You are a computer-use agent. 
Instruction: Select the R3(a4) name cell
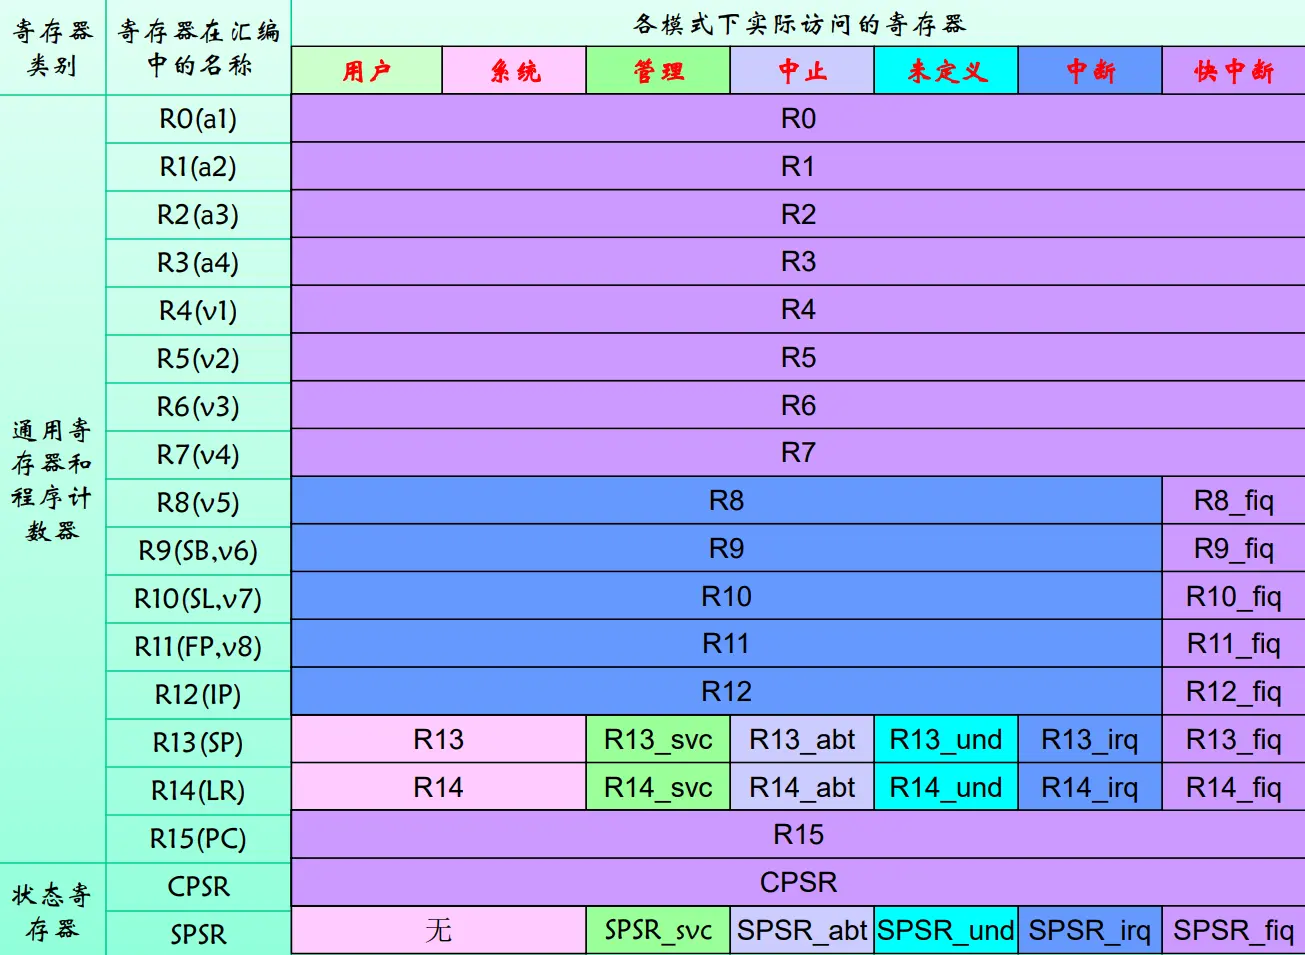(x=198, y=263)
